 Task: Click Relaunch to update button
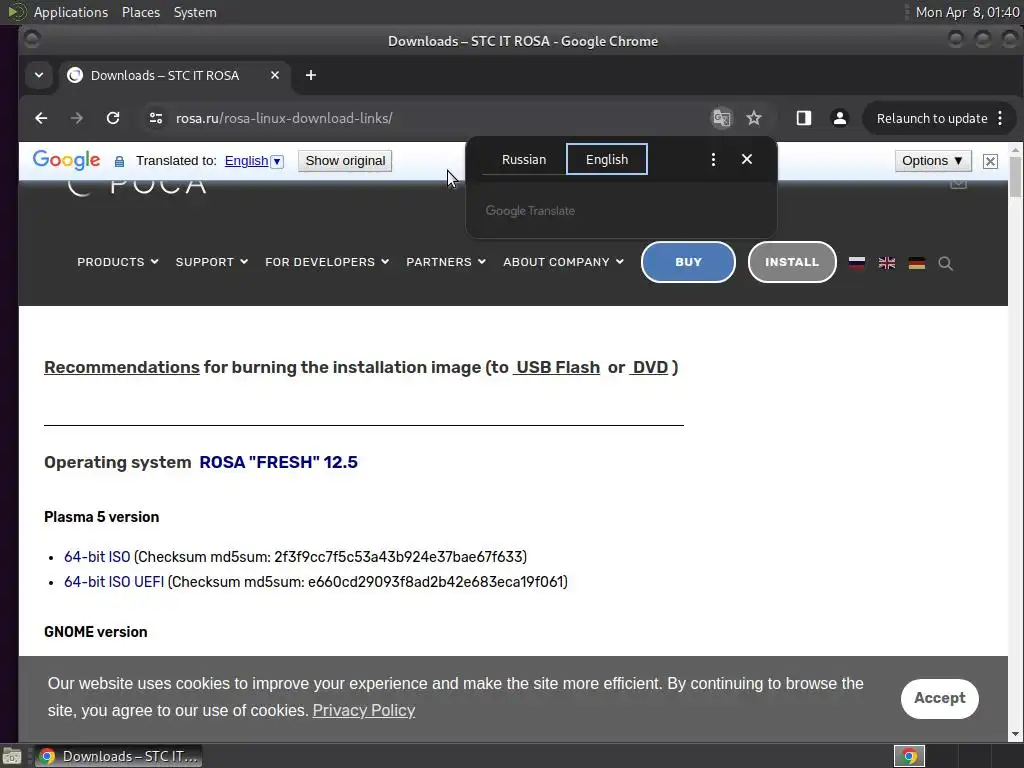pyautogui.click(x=939, y=118)
